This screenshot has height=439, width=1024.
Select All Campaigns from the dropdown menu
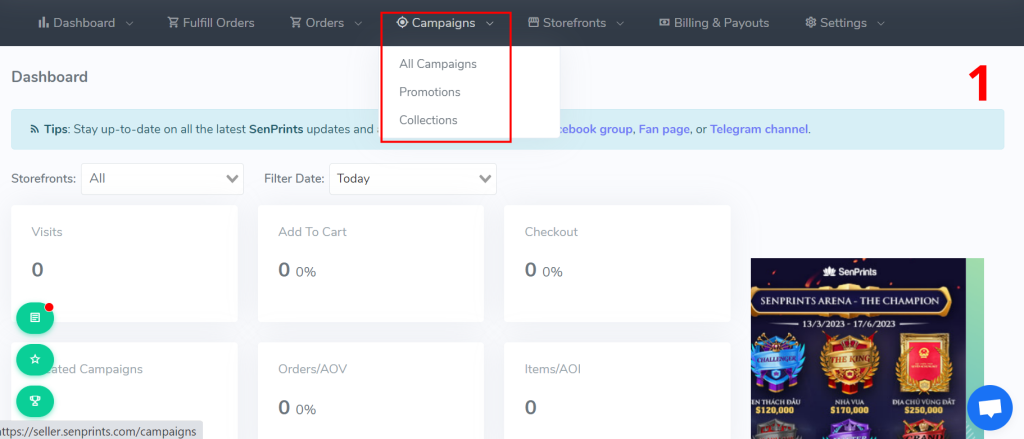(x=438, y=64)
